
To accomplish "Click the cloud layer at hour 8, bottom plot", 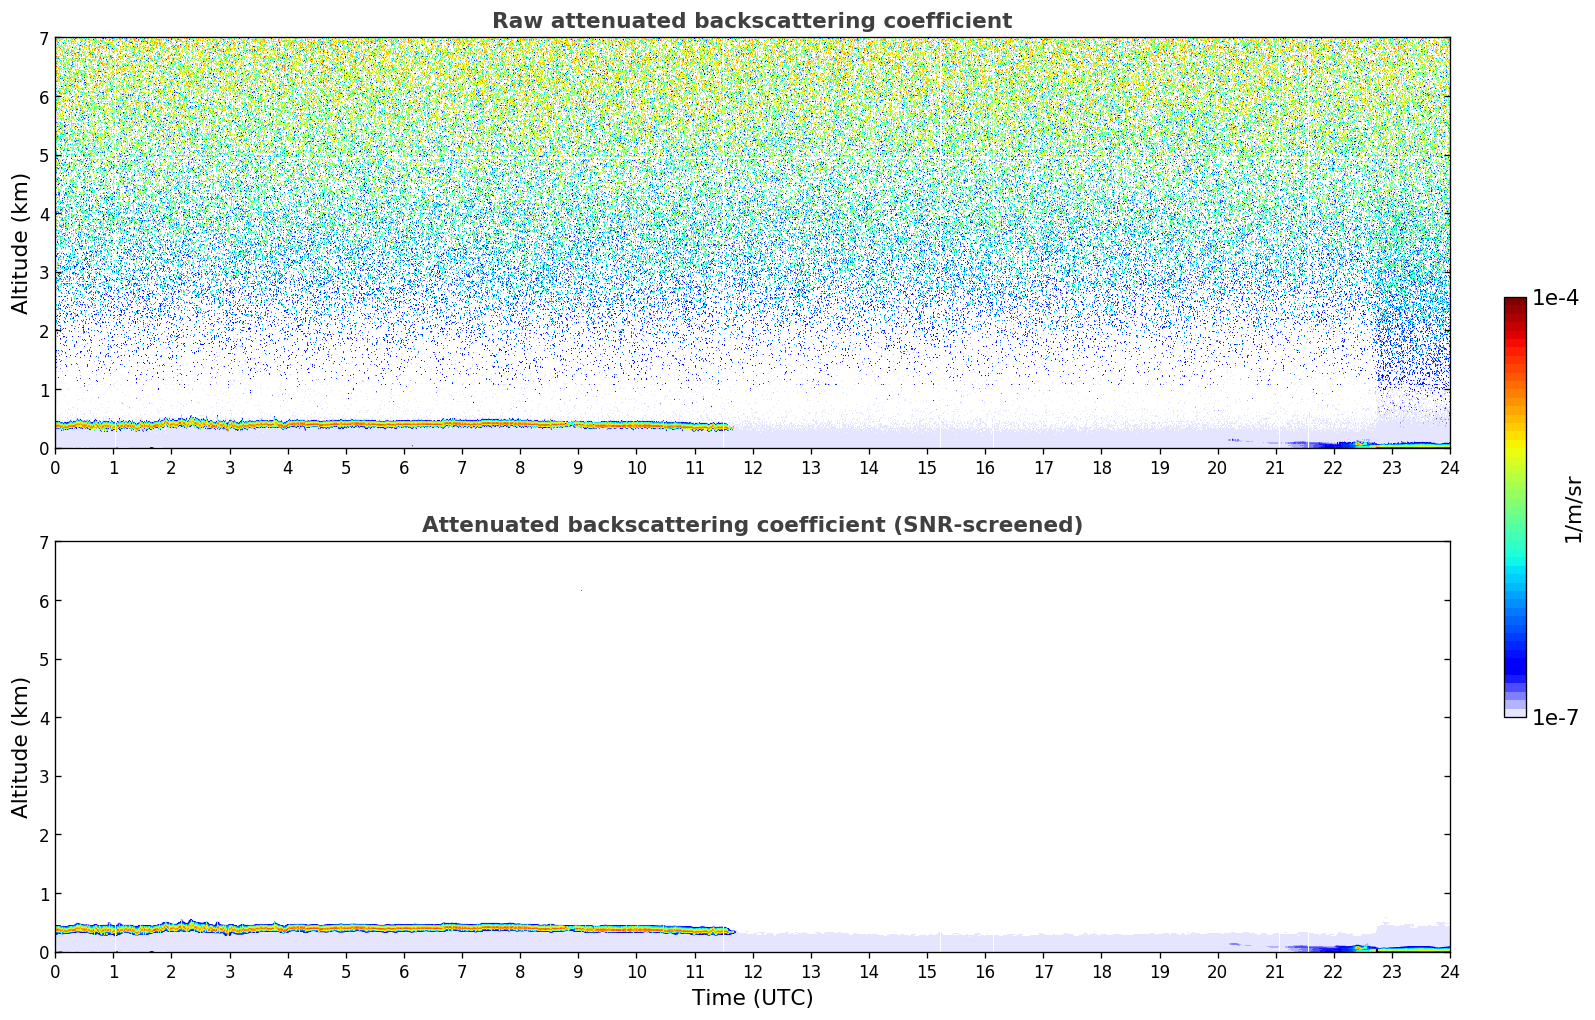I will (520, 928).
